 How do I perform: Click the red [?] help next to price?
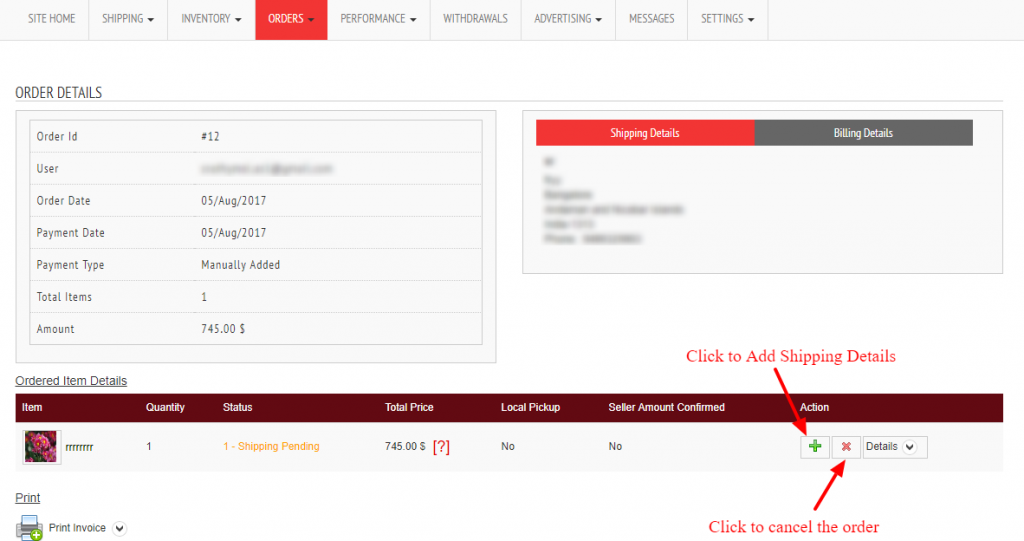tap(441, 447)
